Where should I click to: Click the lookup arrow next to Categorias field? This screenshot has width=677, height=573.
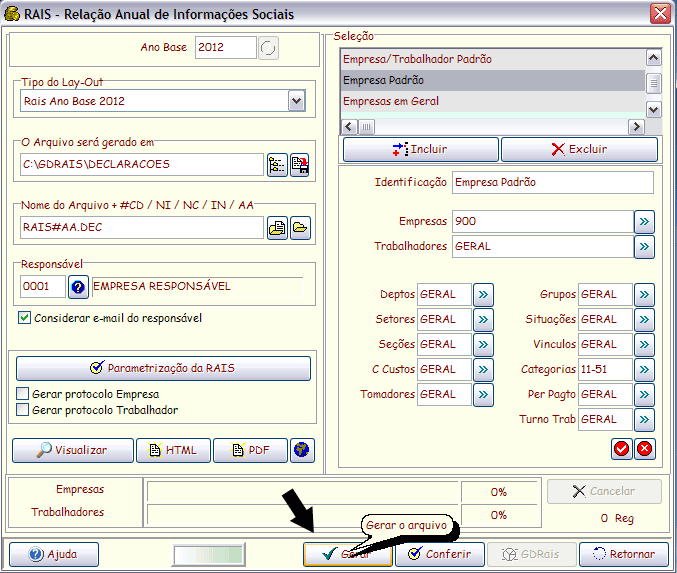[x=644, y=370]
